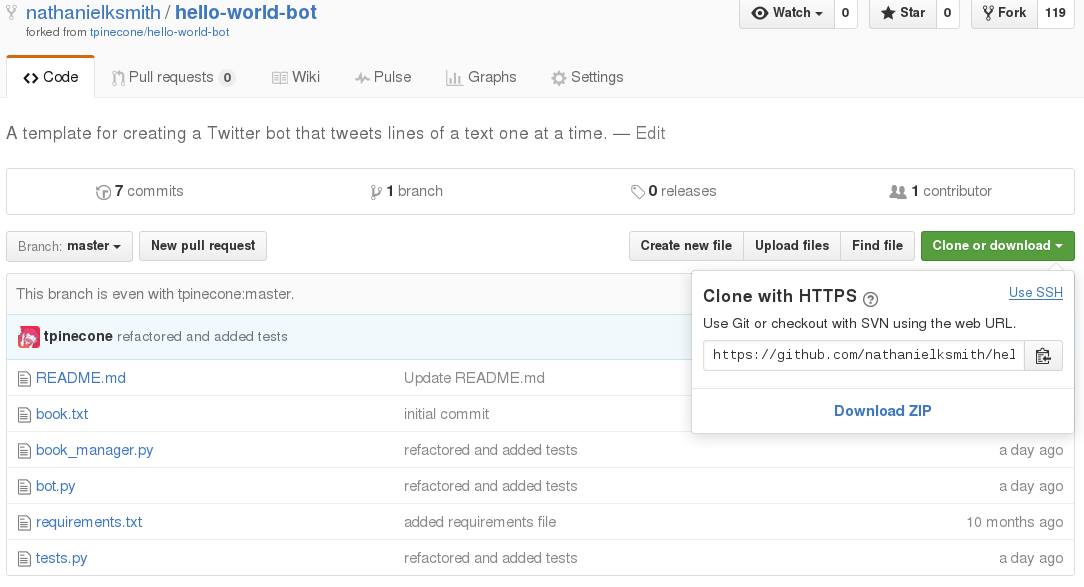
Task: Click tpinecone's avatar thumbnail
Action: (x=29, y=337)
